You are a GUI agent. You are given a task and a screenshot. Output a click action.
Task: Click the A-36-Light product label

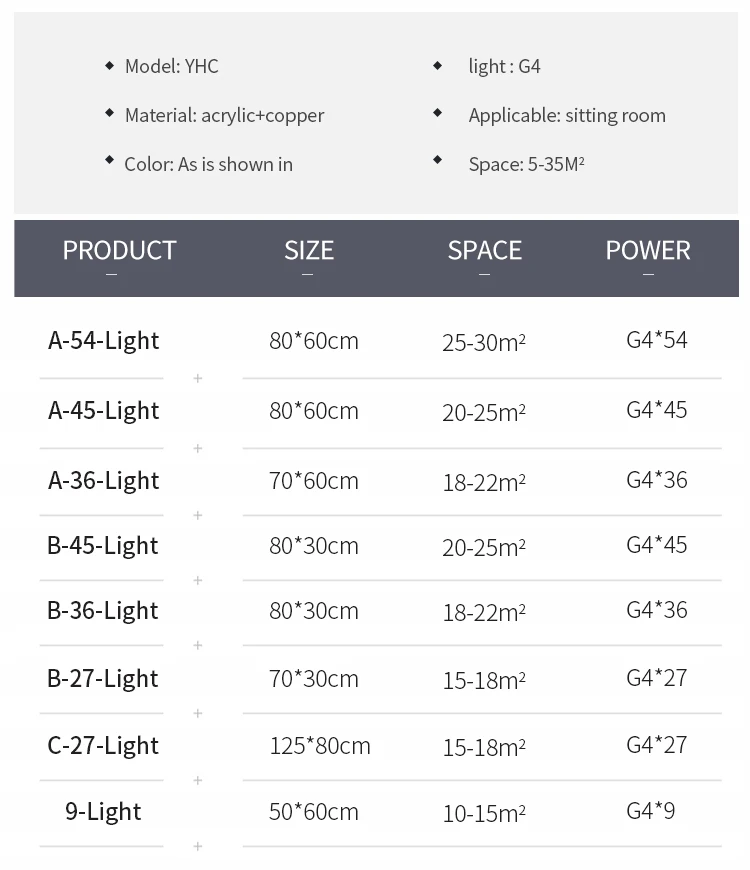103,480
